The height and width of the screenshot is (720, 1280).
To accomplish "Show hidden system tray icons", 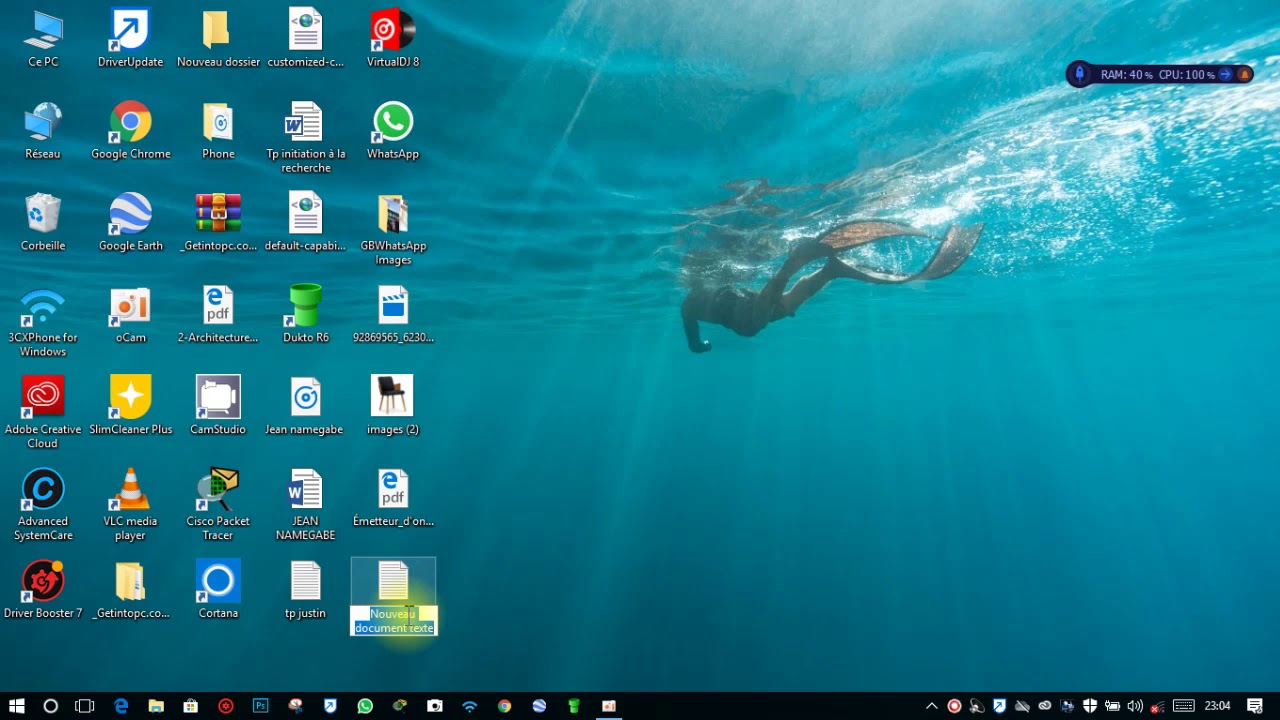I will [x=932, y=706].
